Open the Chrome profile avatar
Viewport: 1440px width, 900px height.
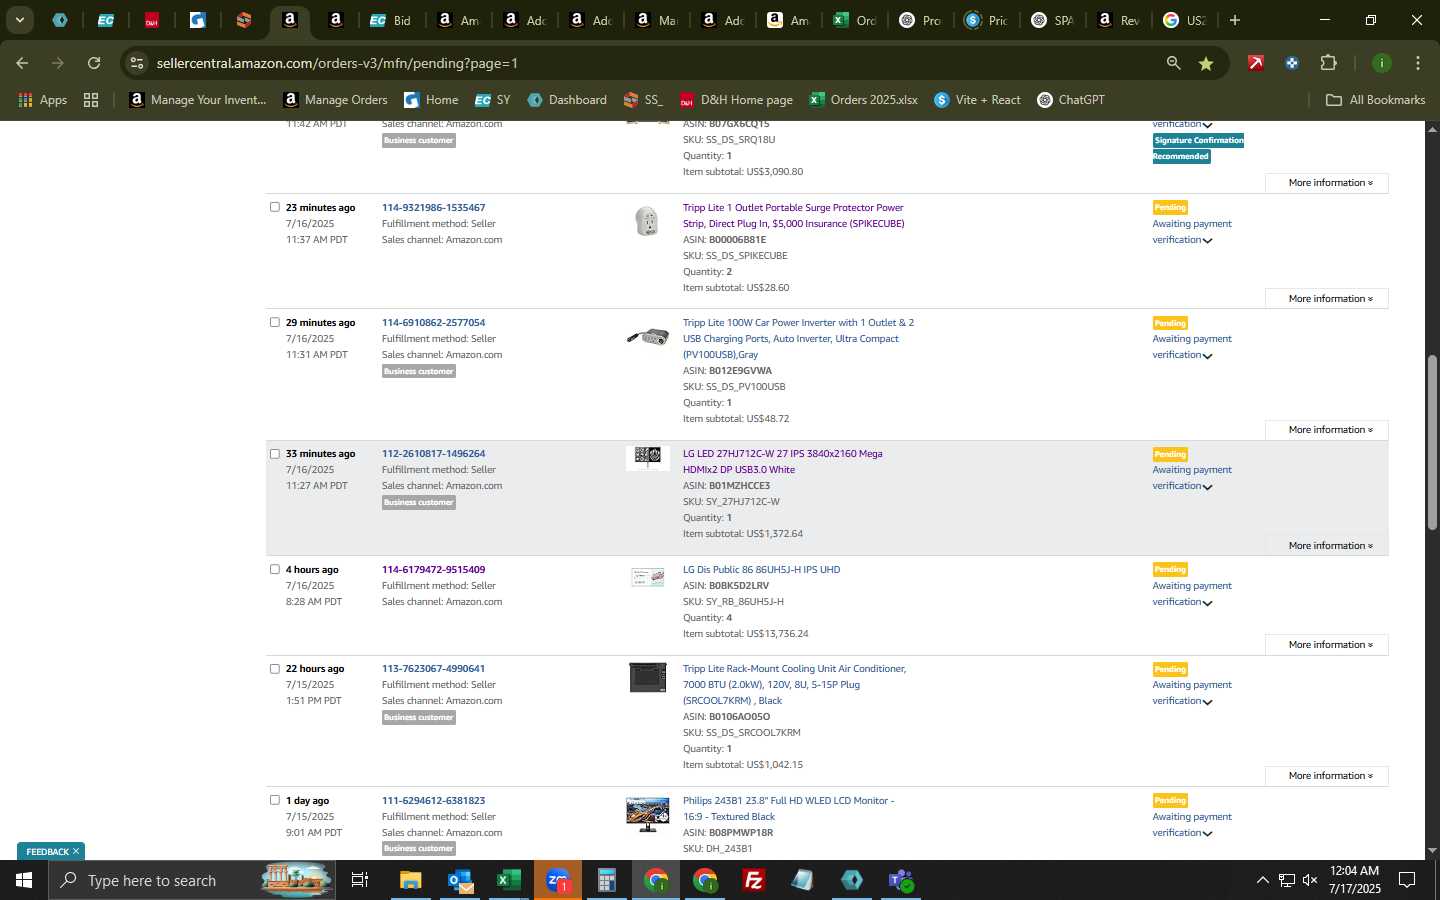point(1382,63)
